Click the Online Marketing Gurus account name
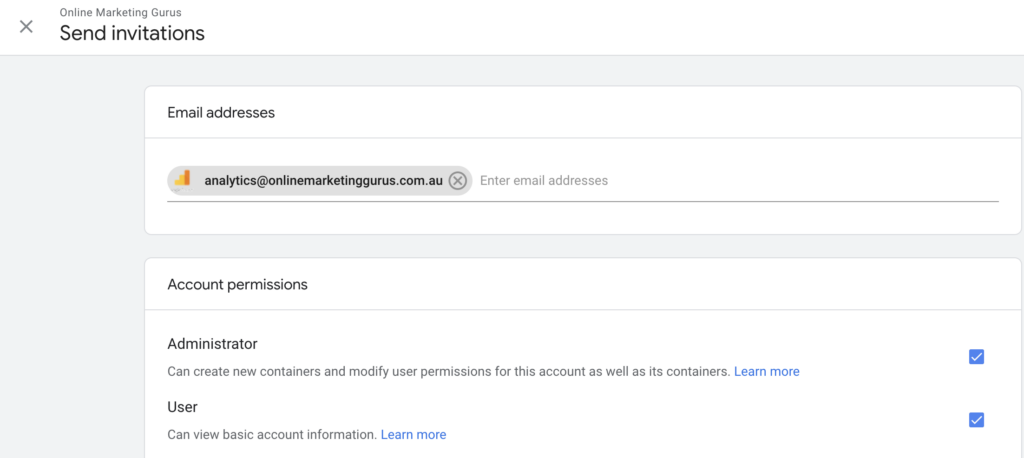 point(121,12)
